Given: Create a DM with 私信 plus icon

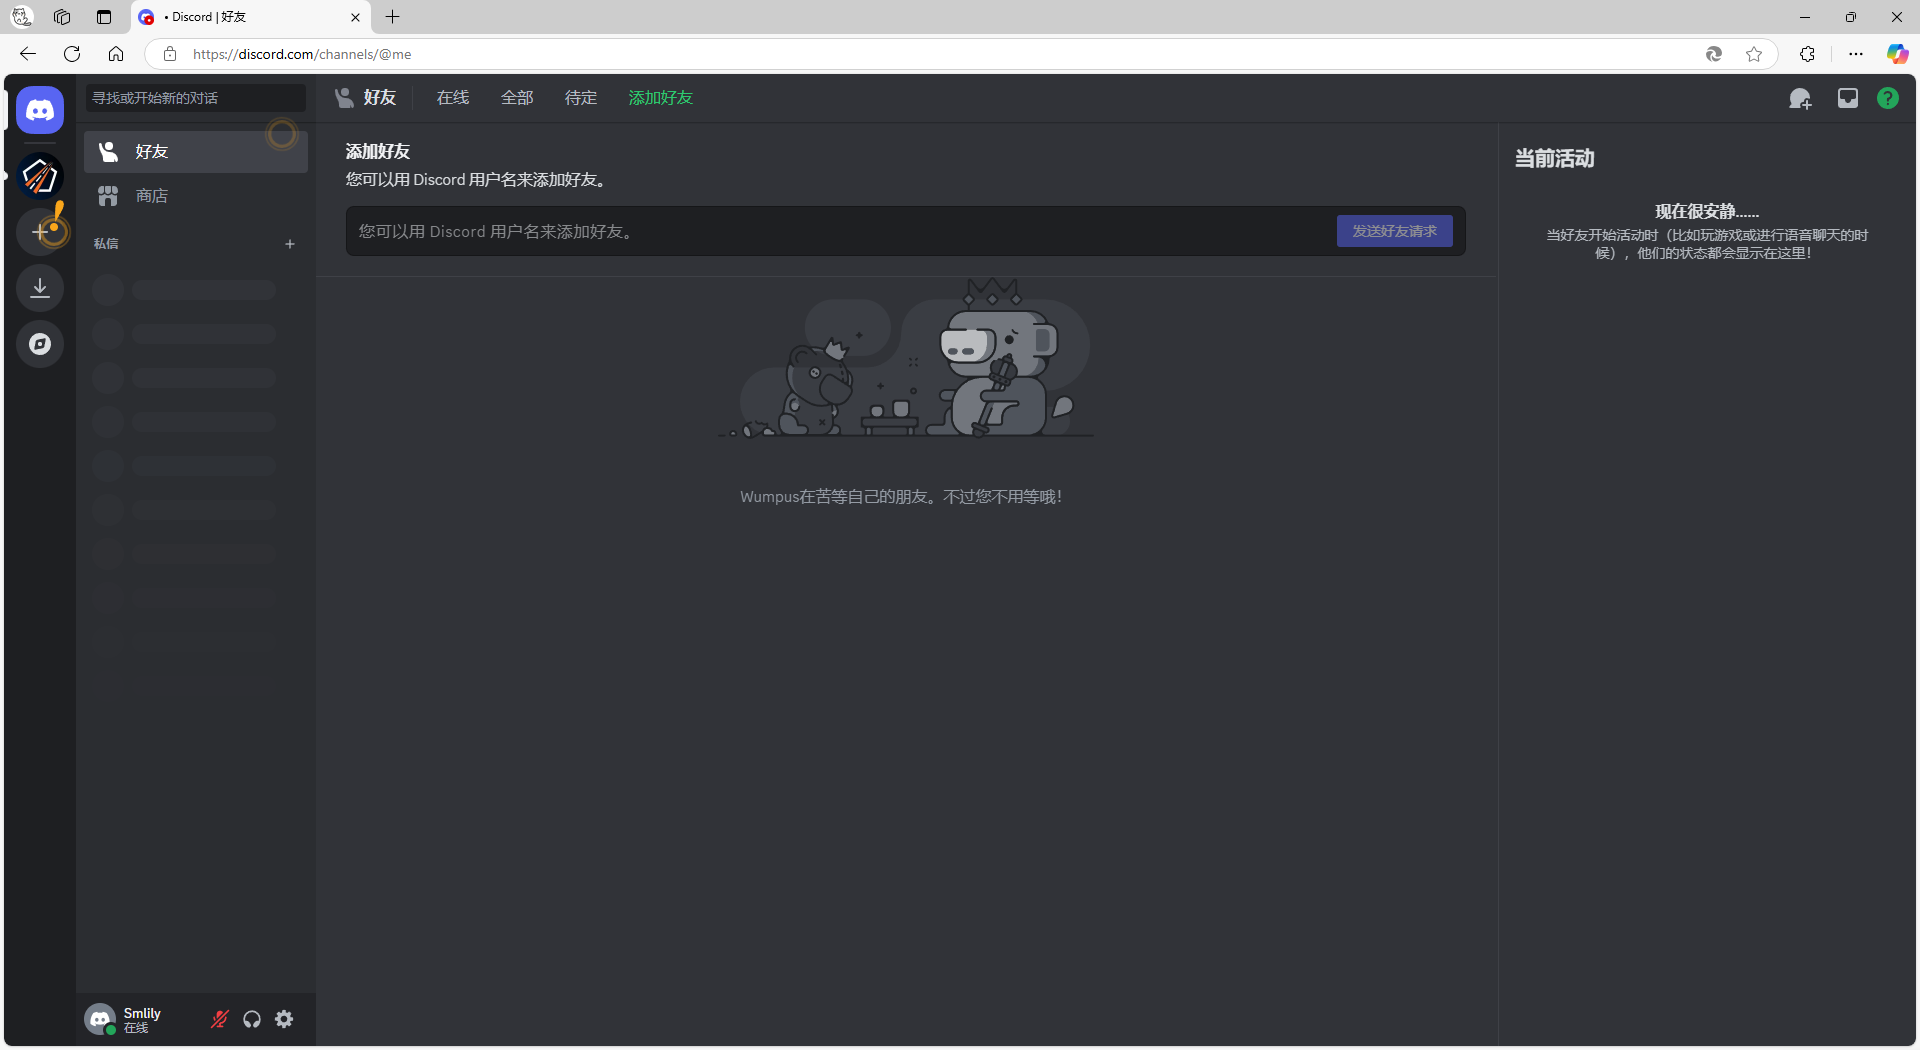Looking at the screenshot, I should click(x=290, y=244).
